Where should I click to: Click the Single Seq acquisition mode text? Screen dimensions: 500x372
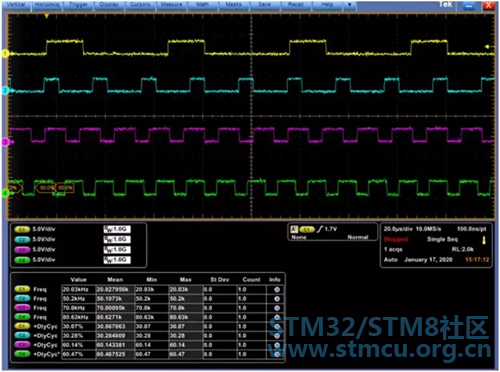[442, 239]
